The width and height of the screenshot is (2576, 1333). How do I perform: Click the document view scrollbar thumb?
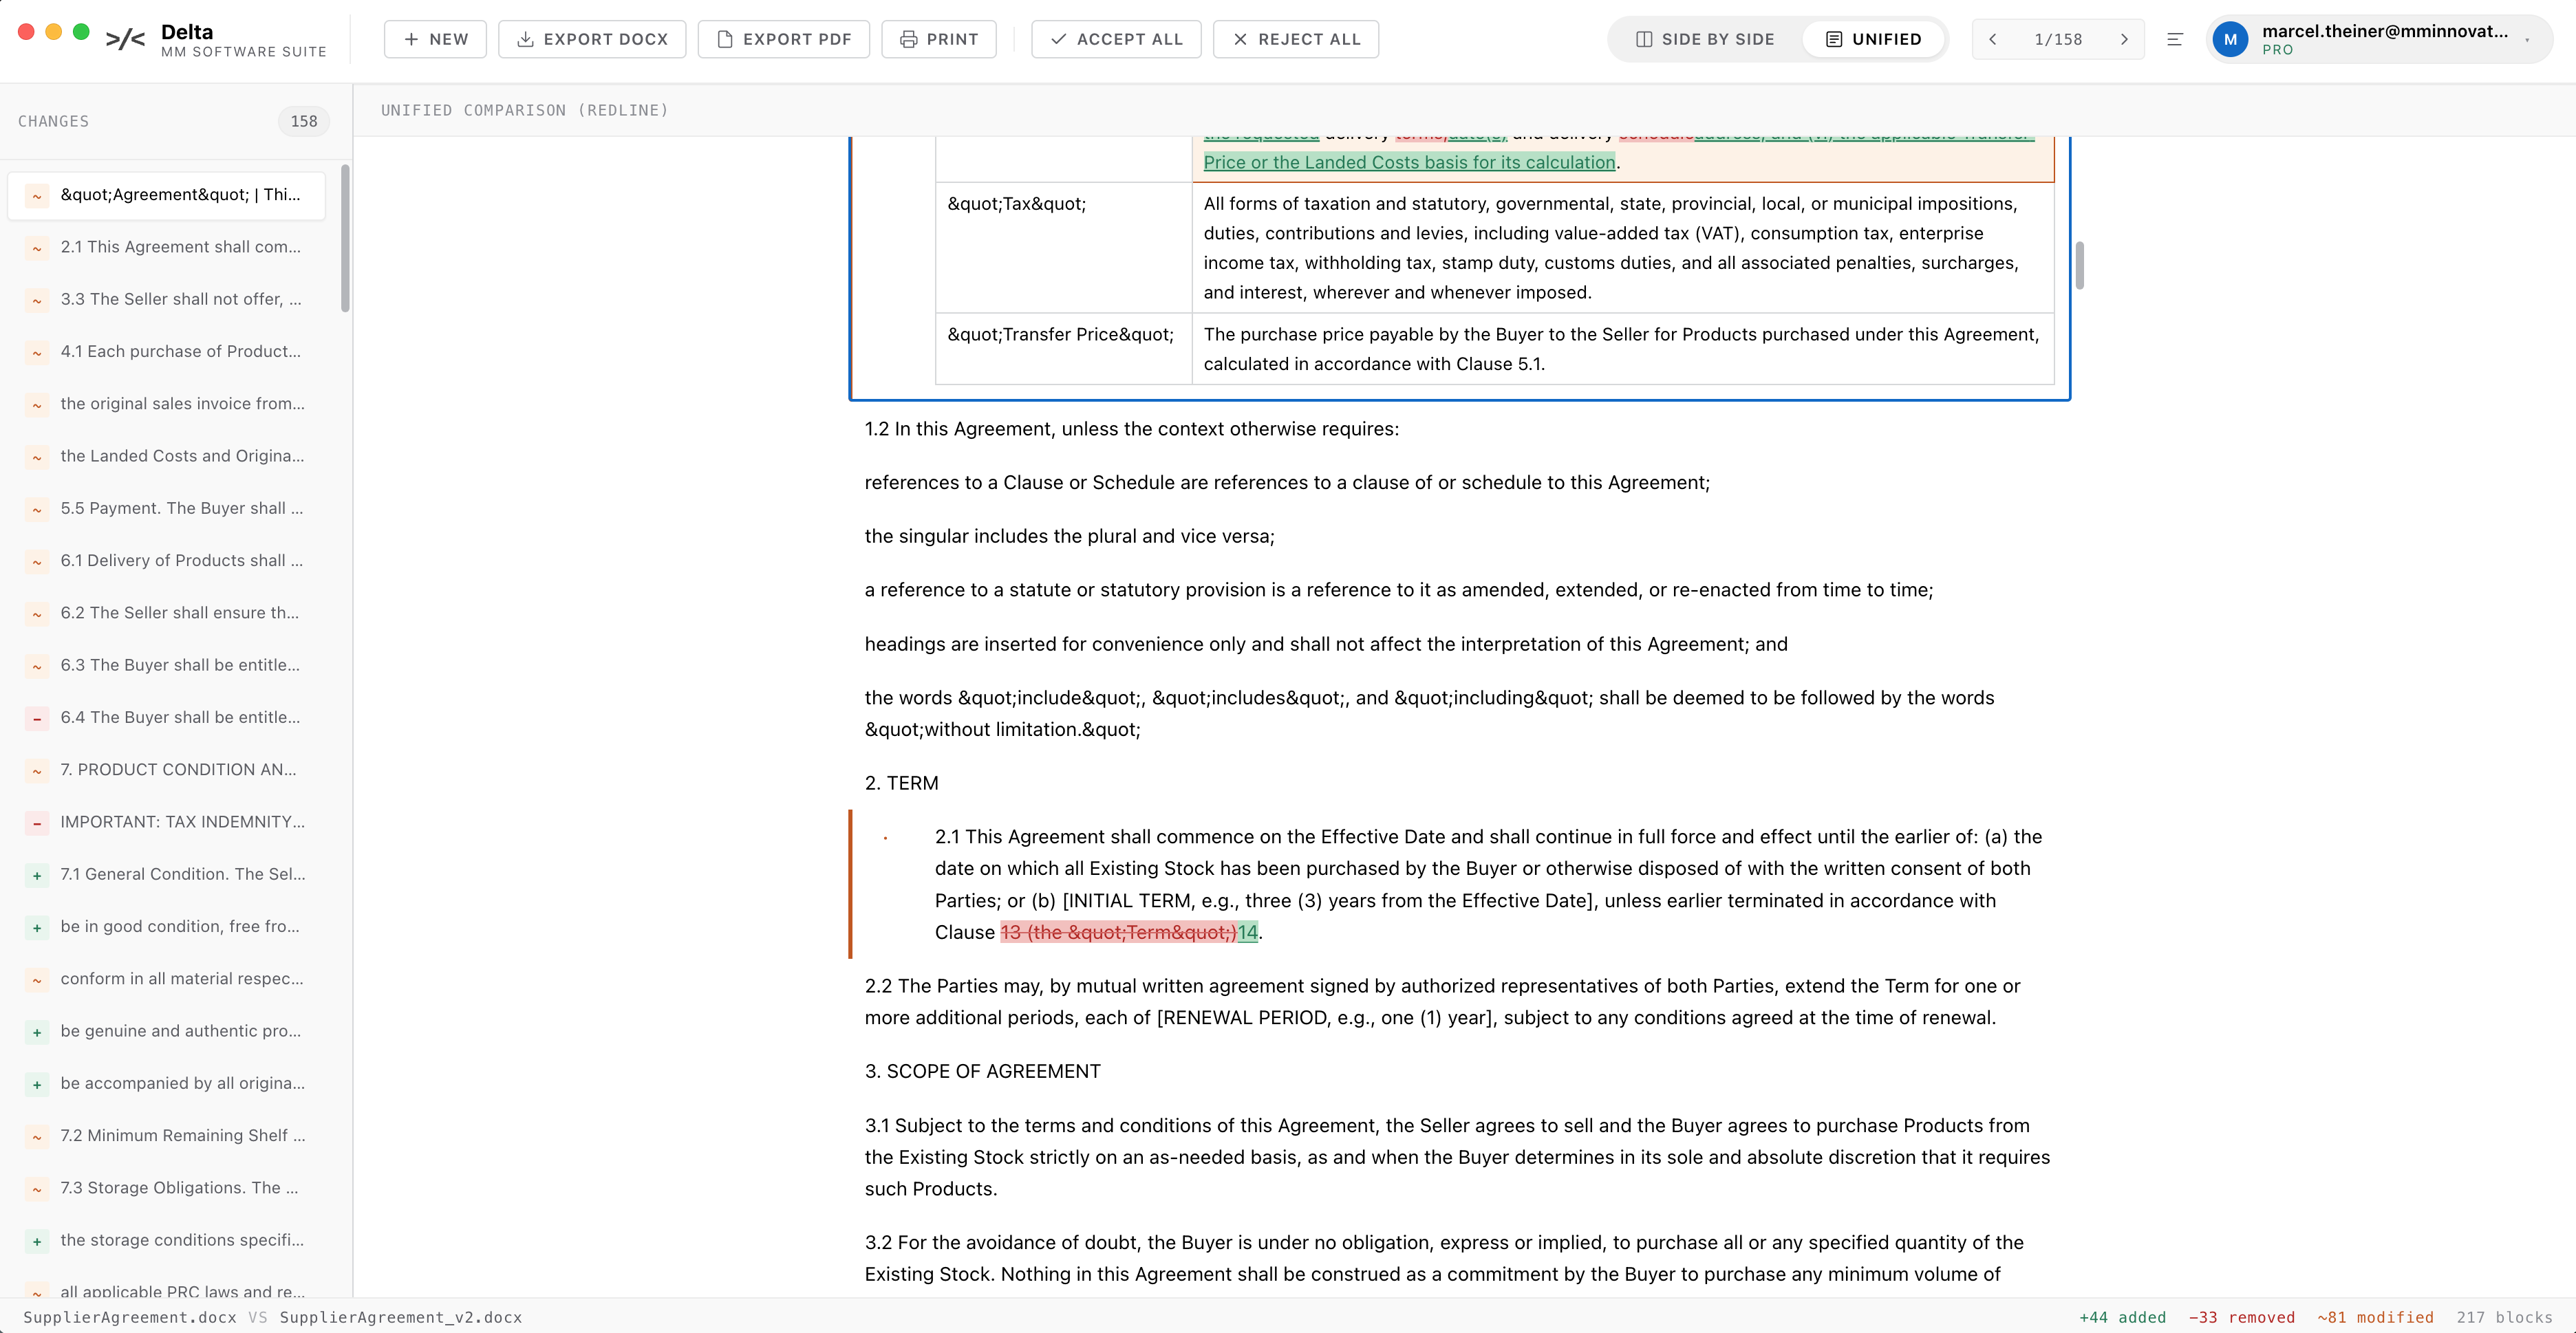click(x=2080, y=265)
